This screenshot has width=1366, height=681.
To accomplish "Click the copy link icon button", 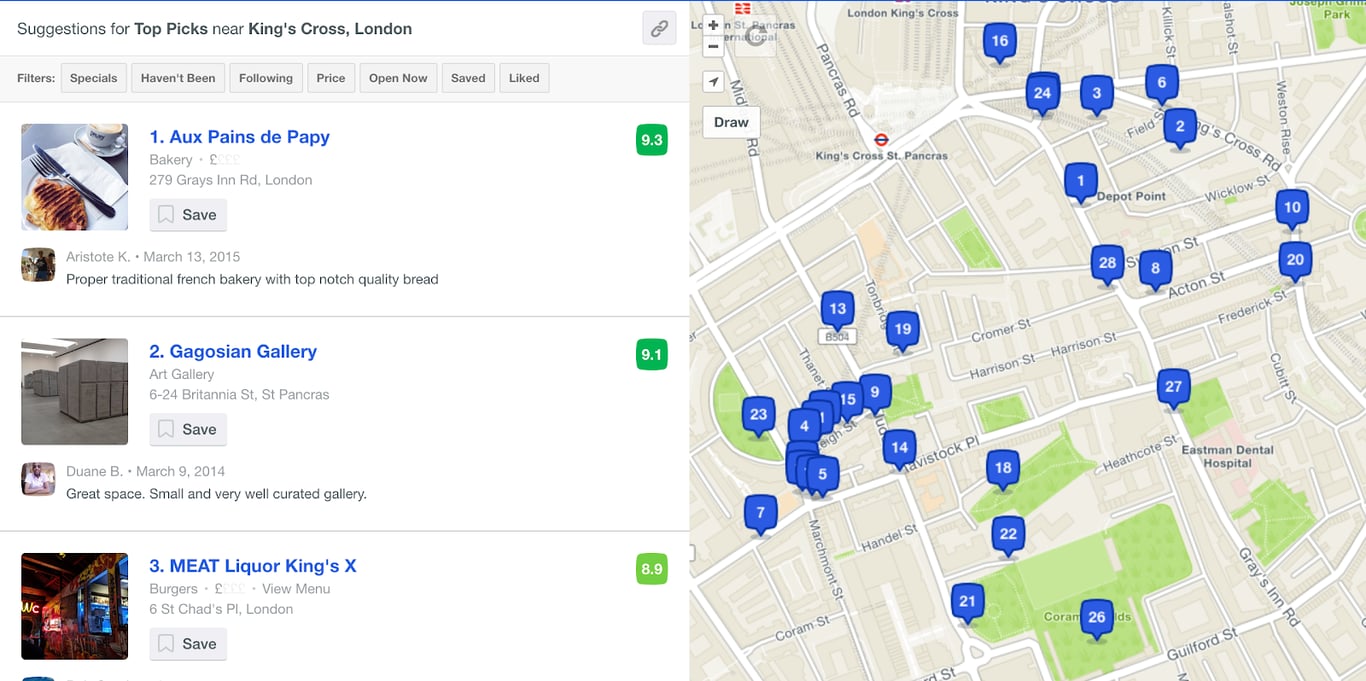I will pos(659,29).
